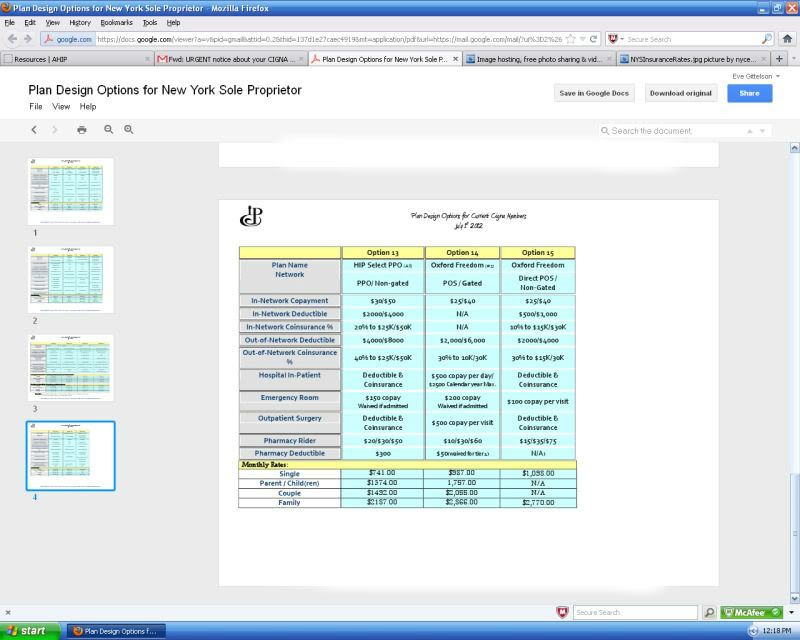
Task: Open the Eve Gittelson account dropdown
Action: point(756,76)
